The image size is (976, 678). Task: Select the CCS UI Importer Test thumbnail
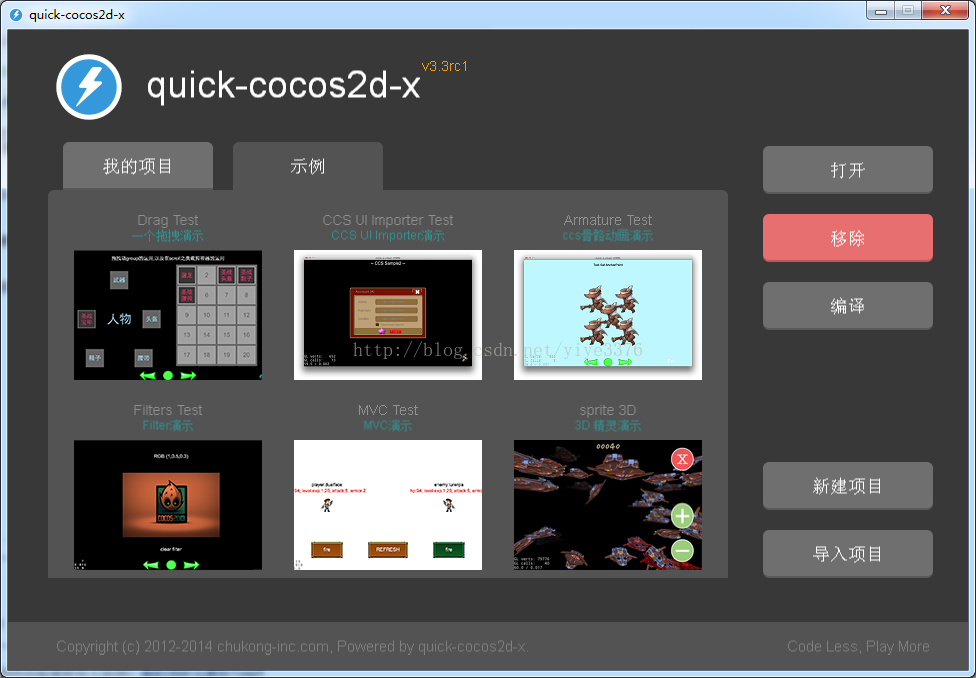[x=388, y=315]
